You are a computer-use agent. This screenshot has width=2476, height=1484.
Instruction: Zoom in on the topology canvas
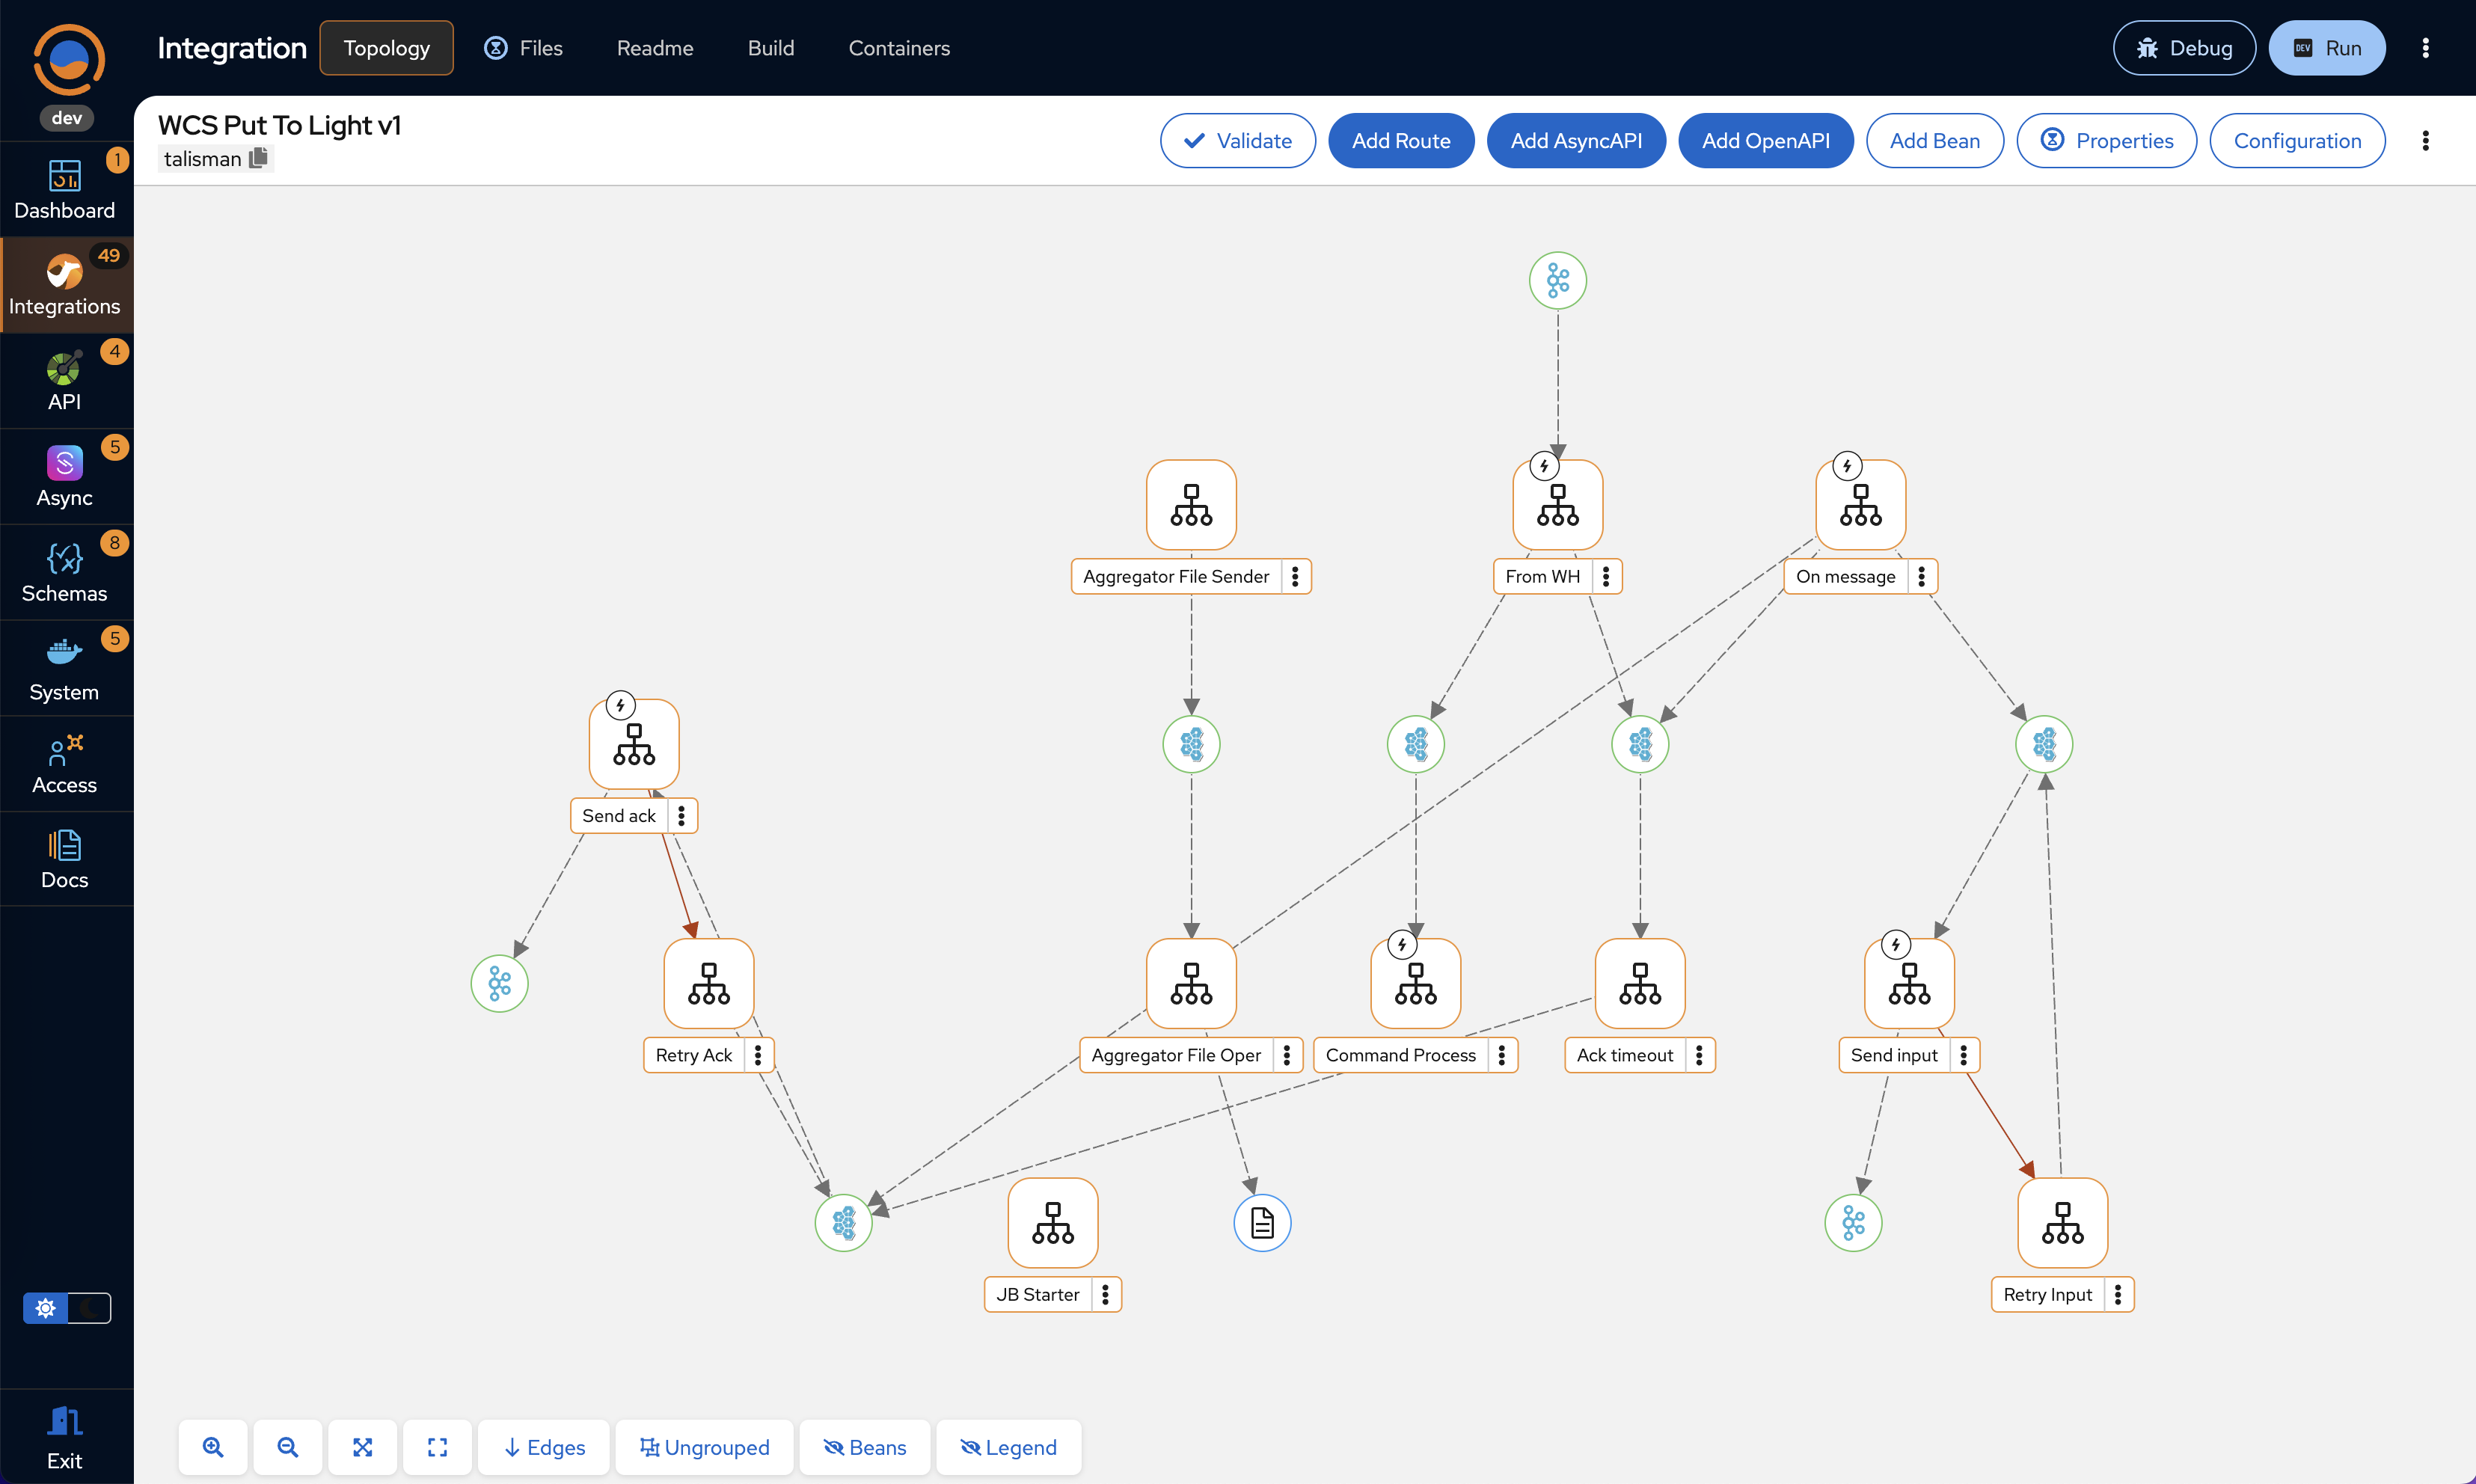(212, 1447)
